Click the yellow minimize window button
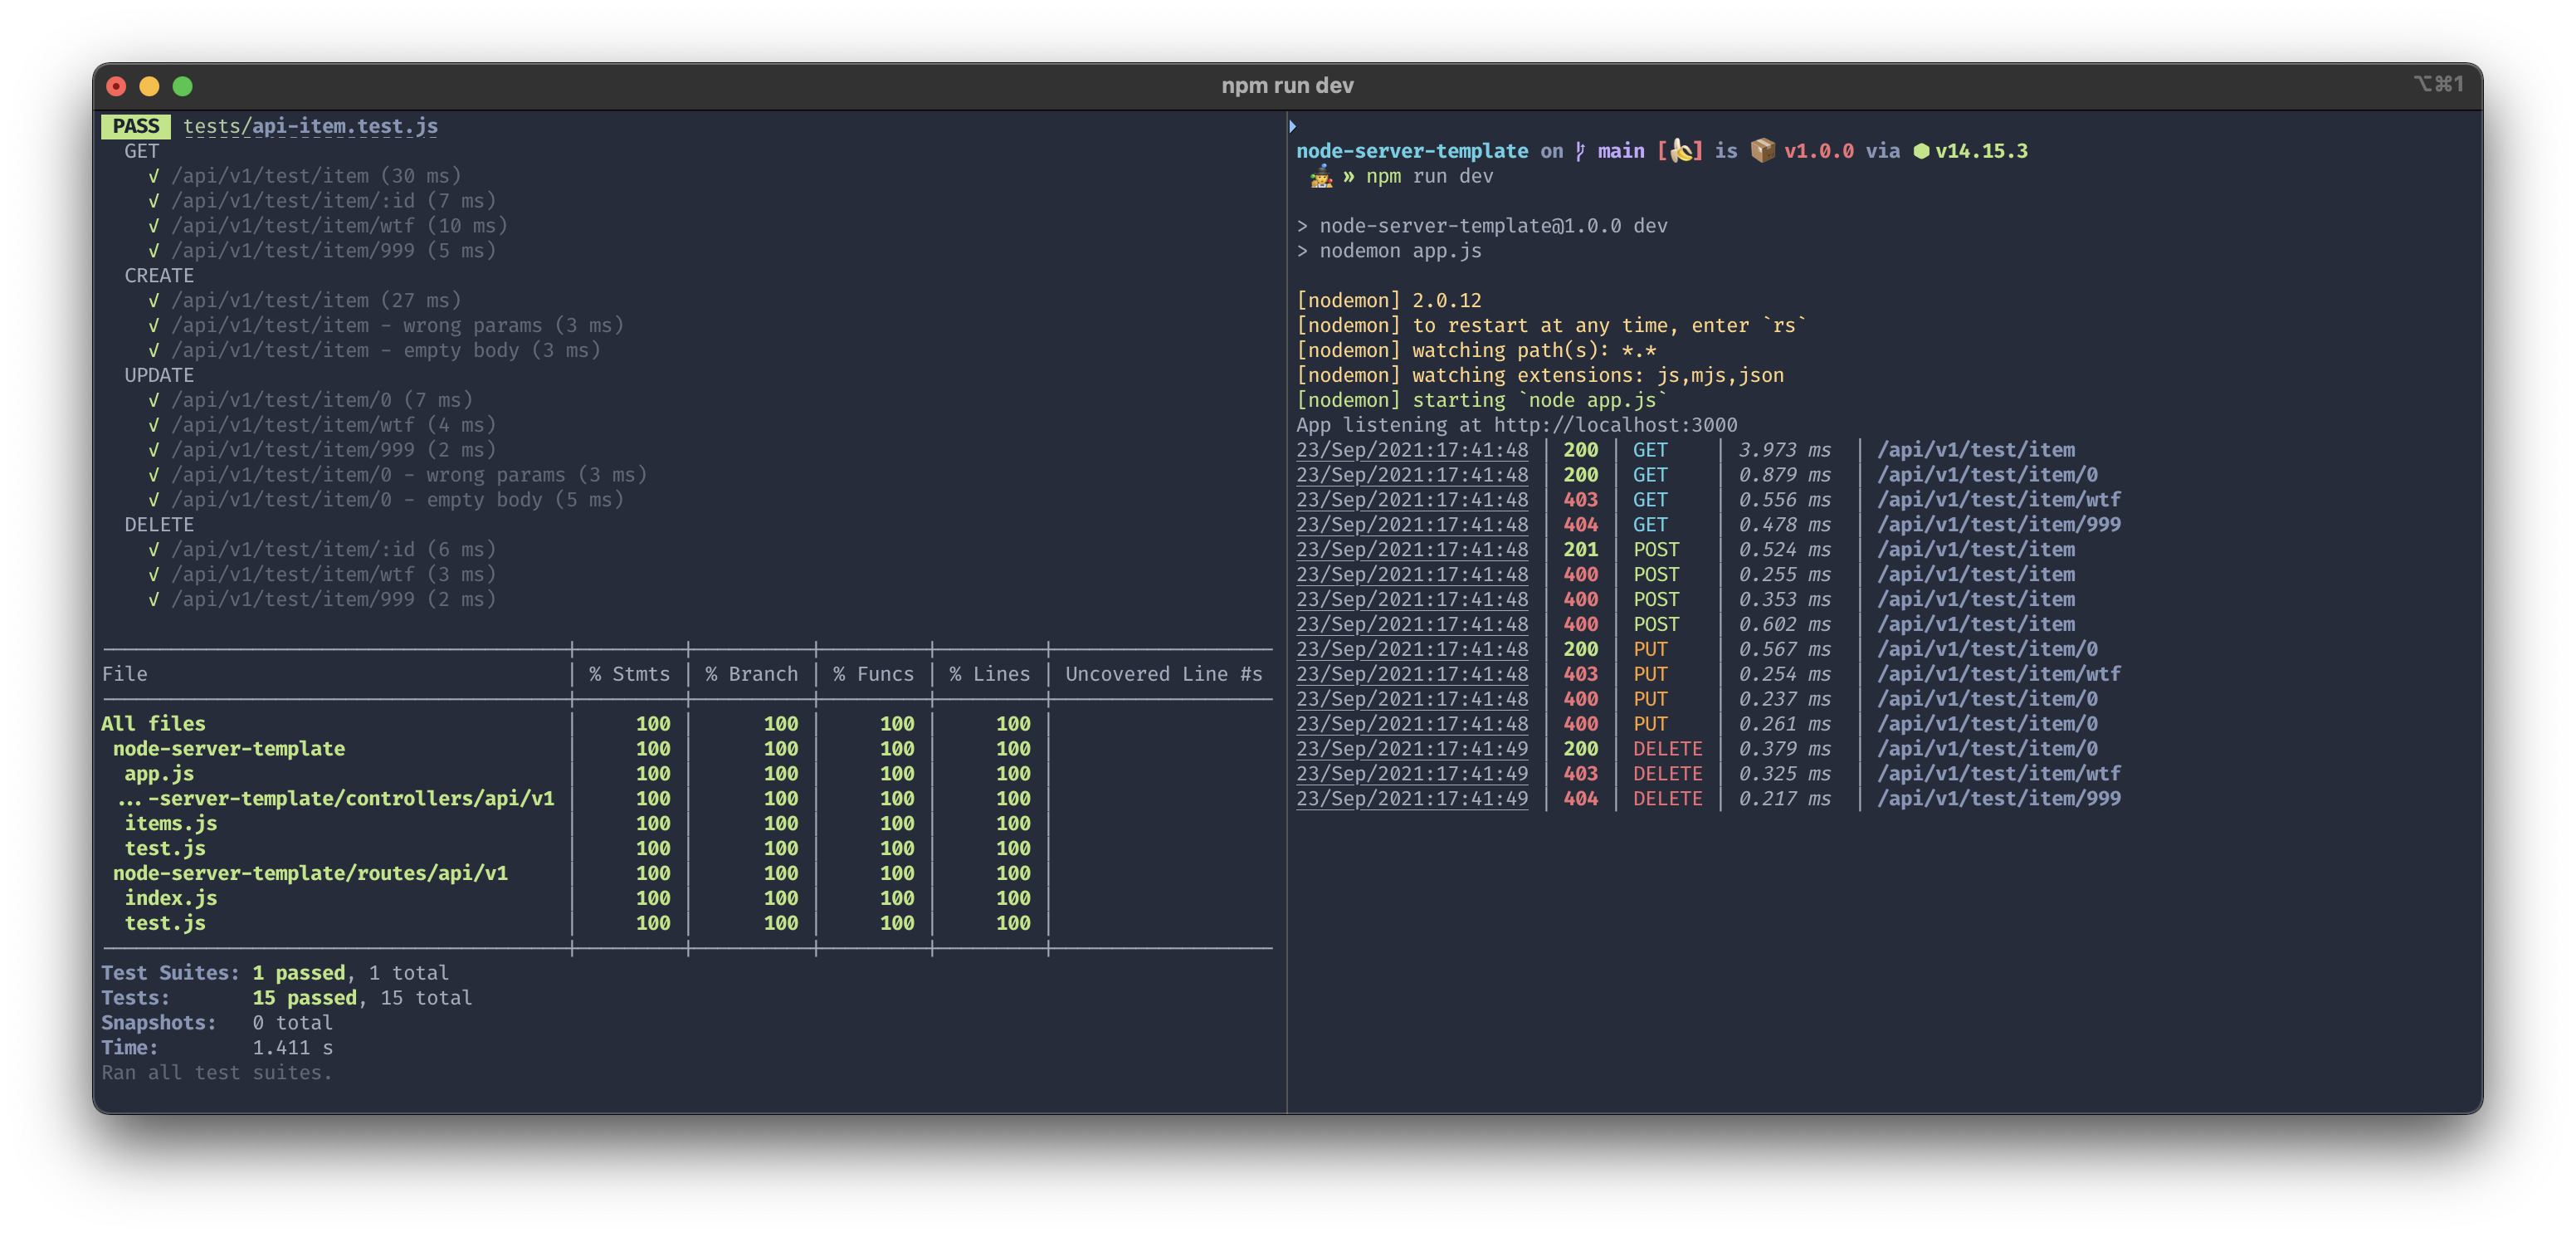 149,86
